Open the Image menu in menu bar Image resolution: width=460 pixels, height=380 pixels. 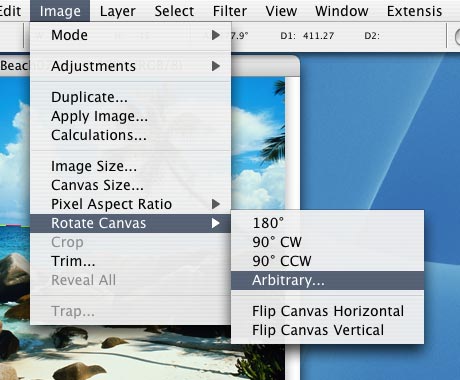point(60,11)
